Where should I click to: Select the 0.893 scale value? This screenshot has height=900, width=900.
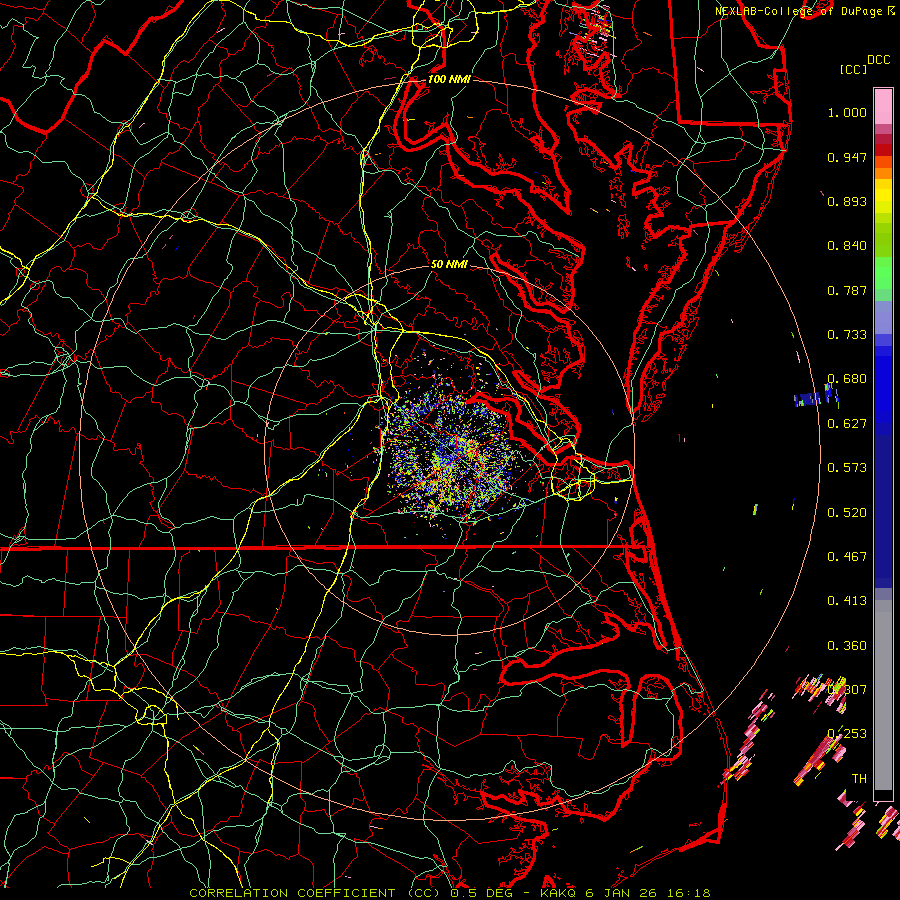(847, 201)
